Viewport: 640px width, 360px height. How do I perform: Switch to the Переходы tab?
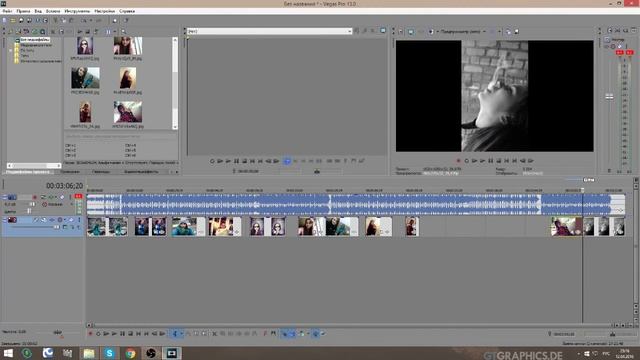tap(100, 172)
